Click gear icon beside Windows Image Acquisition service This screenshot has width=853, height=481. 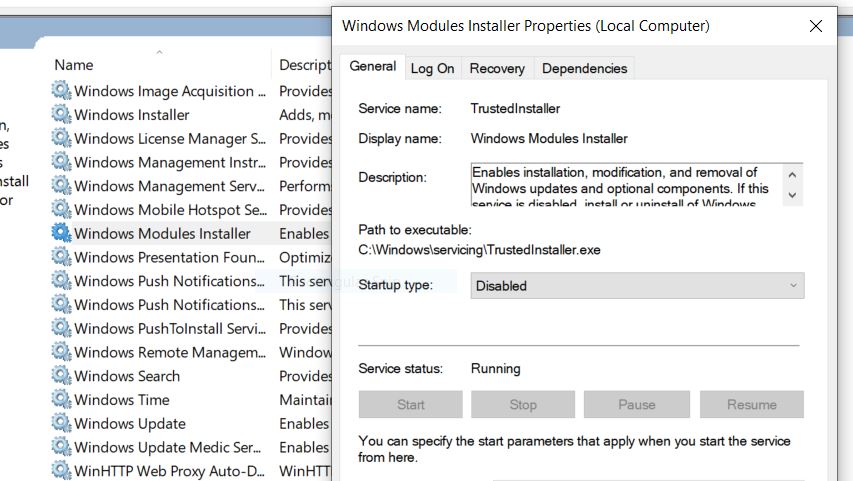62,91
